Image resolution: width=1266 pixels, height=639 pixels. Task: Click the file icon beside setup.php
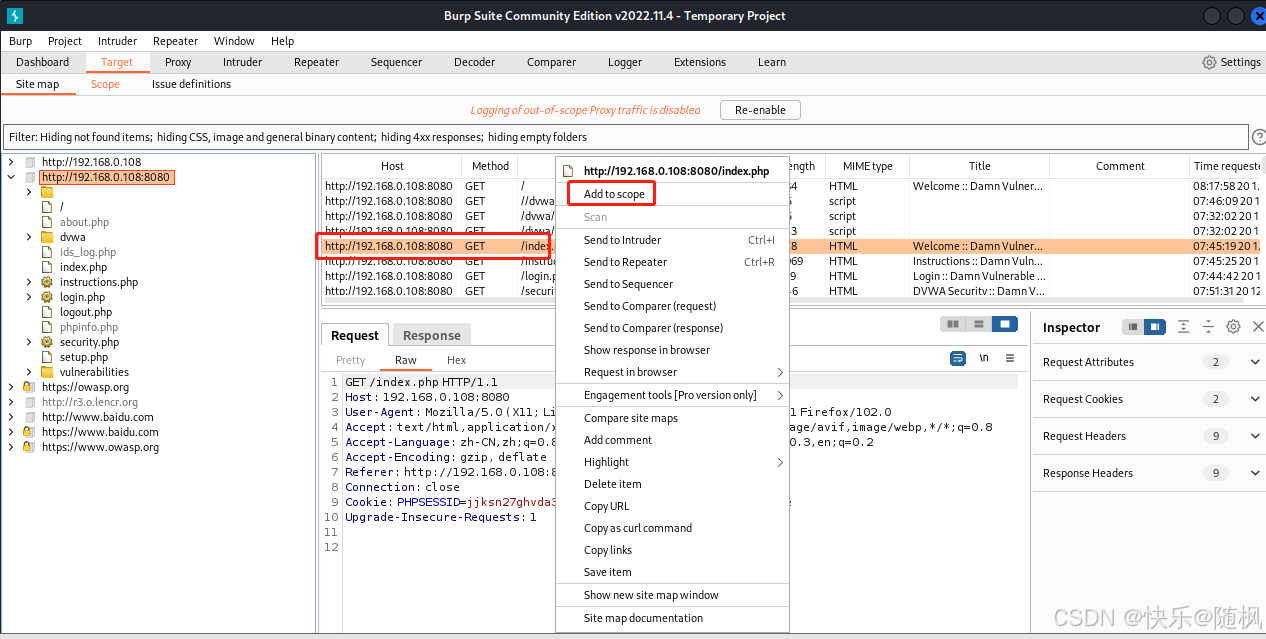point(46,357)
